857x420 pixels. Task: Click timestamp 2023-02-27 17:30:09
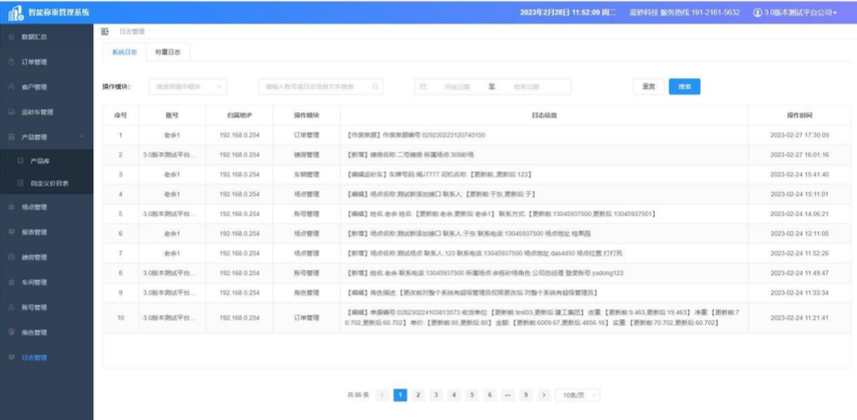pyautogui.click(x=800, y=135)
